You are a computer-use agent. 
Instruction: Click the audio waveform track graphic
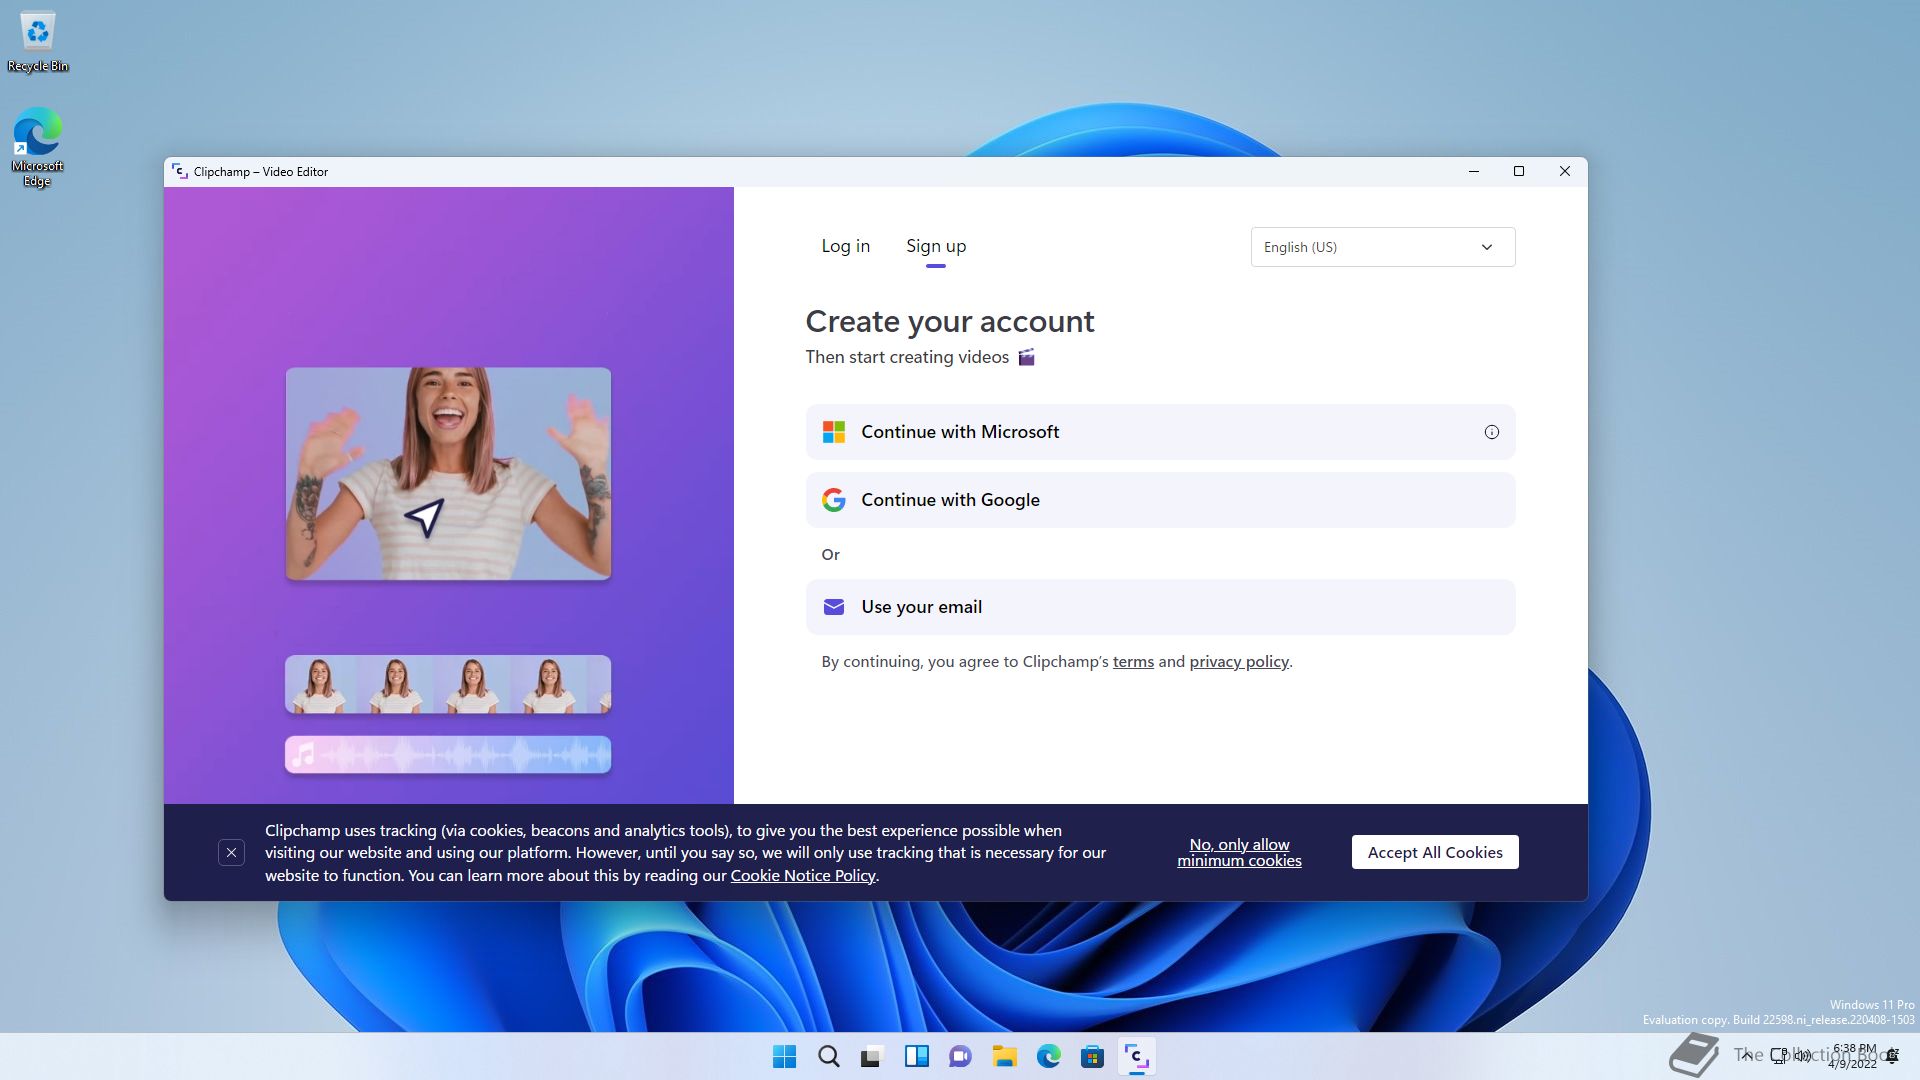pyautogui.click(x=448, y=754)
